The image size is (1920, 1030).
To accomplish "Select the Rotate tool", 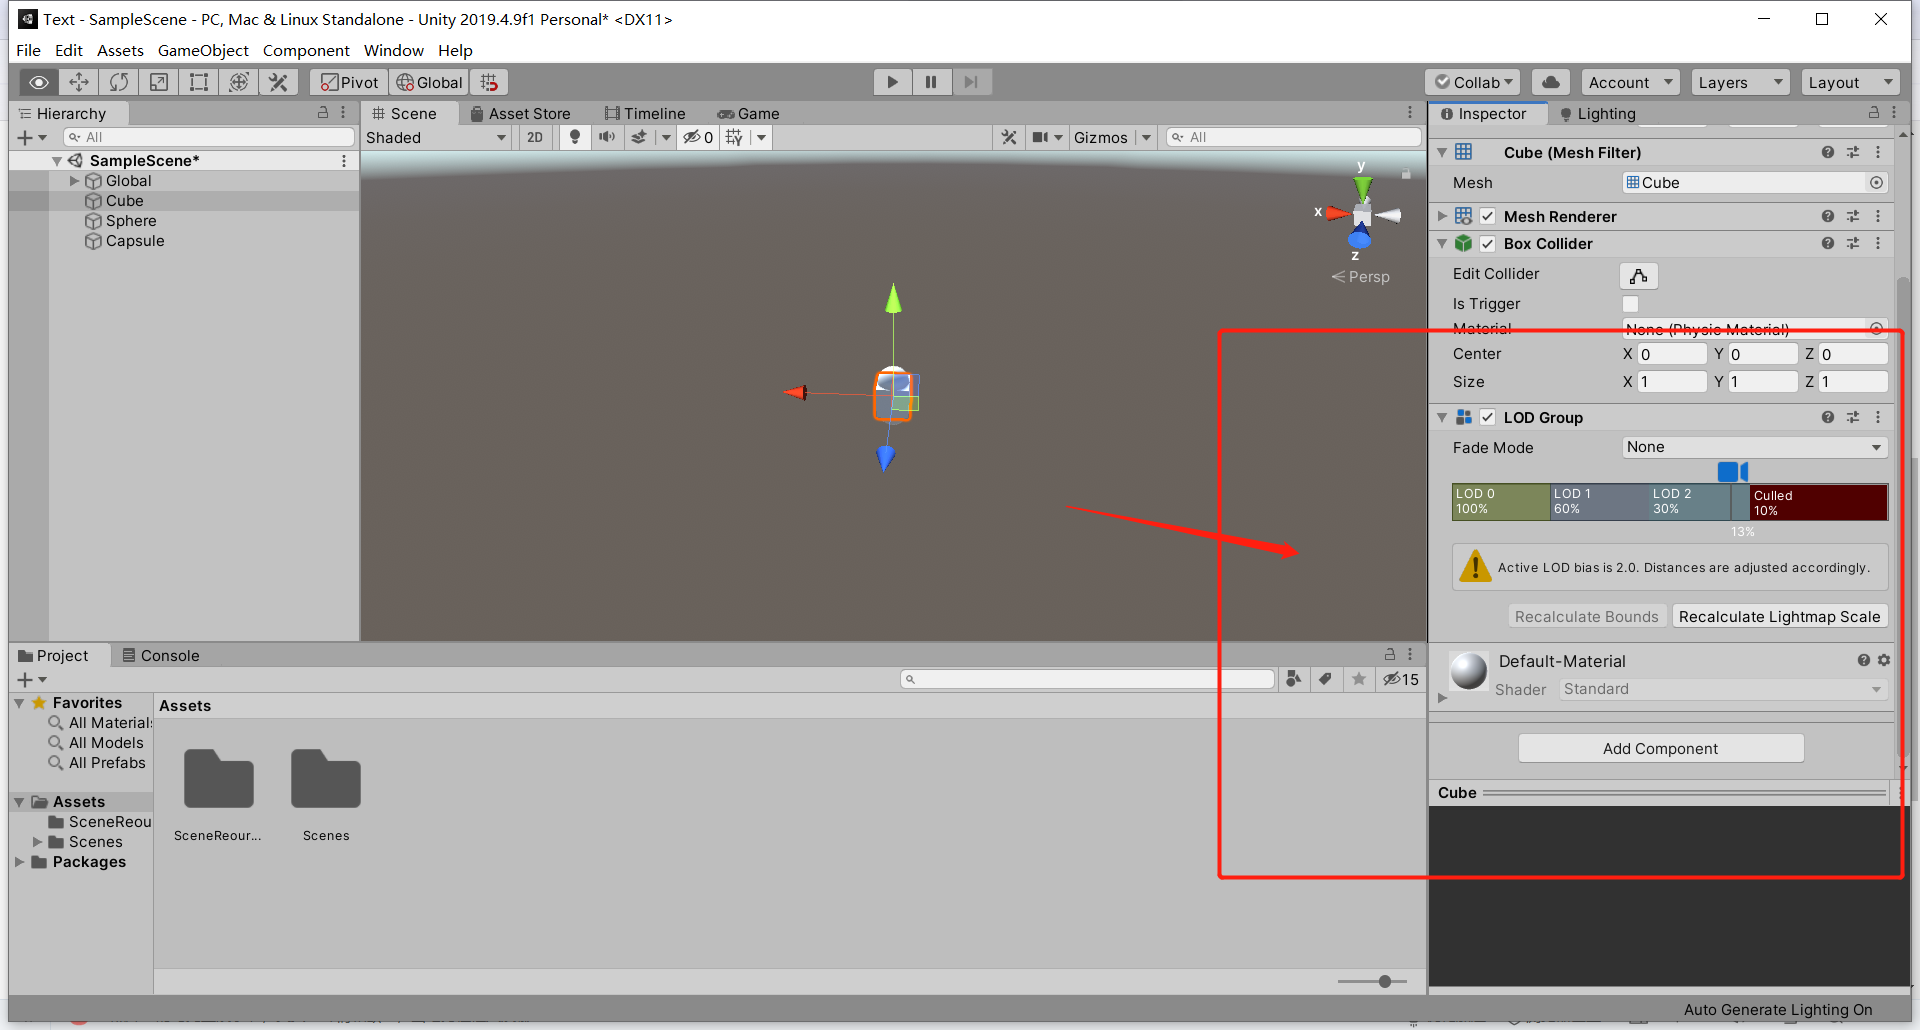I will 119,81.
